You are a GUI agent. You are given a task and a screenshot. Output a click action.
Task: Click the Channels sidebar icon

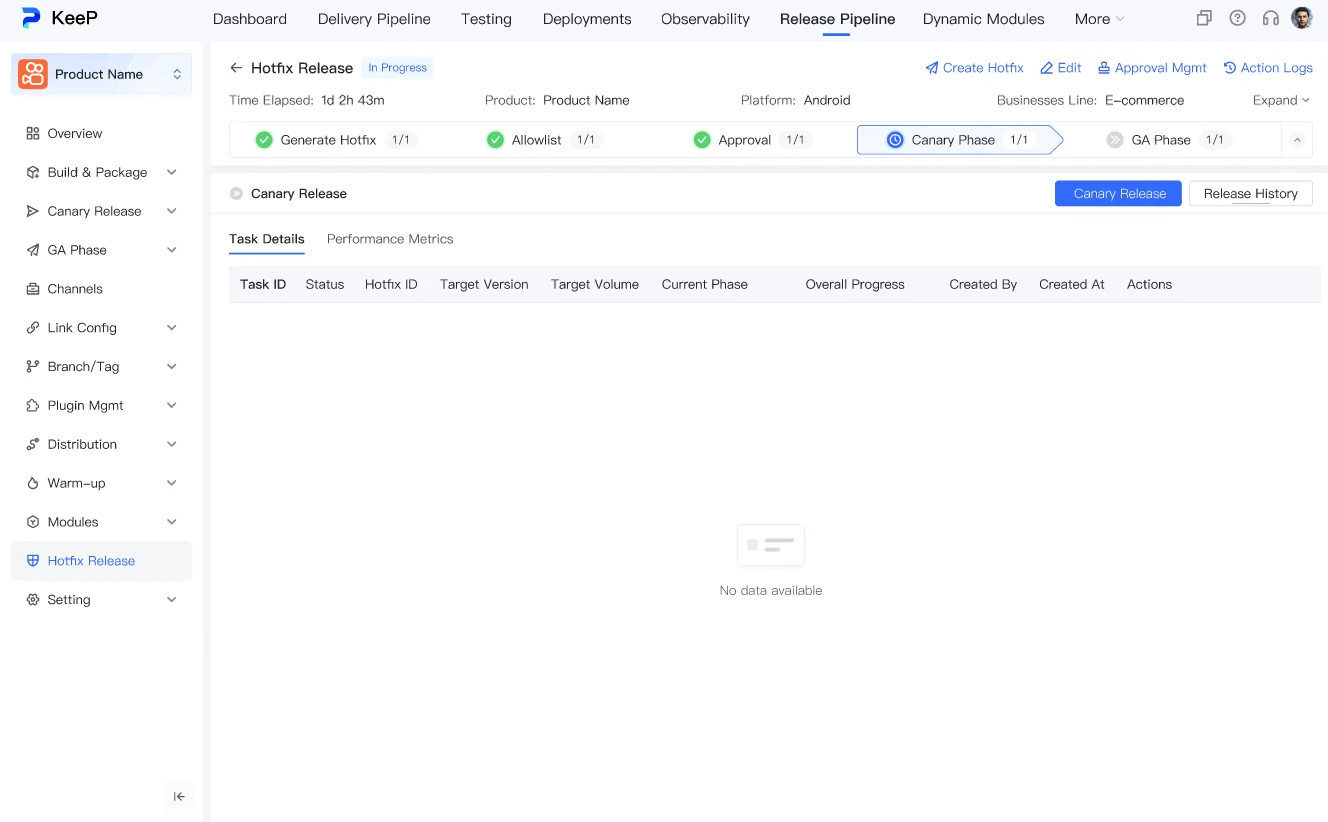click(33, 289)
